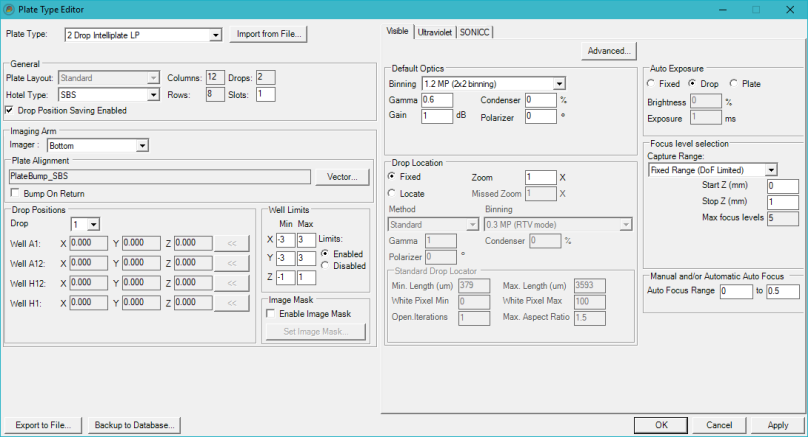Click the Well Limits Y Min field
The height and width of the screenshot is (437, 808).
point(285,258)
